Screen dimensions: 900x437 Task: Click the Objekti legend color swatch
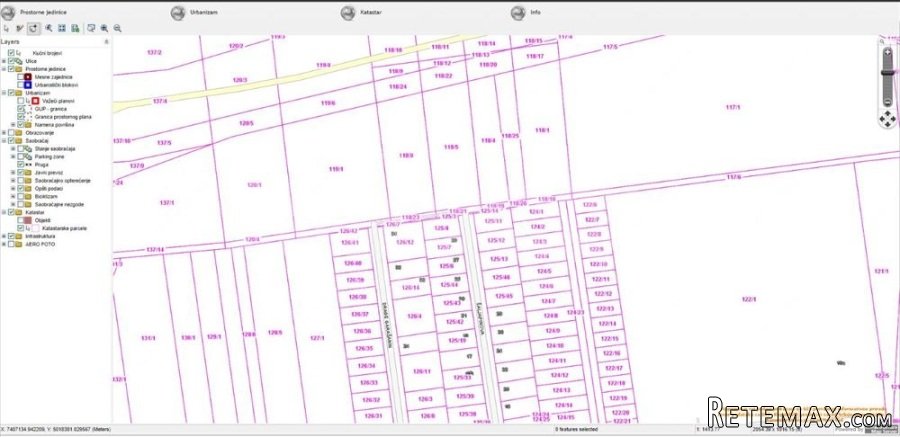click(x=28, y=220)
